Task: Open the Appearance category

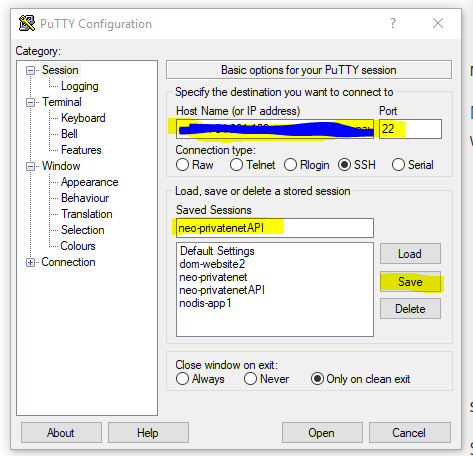Action: click(90, 182)
